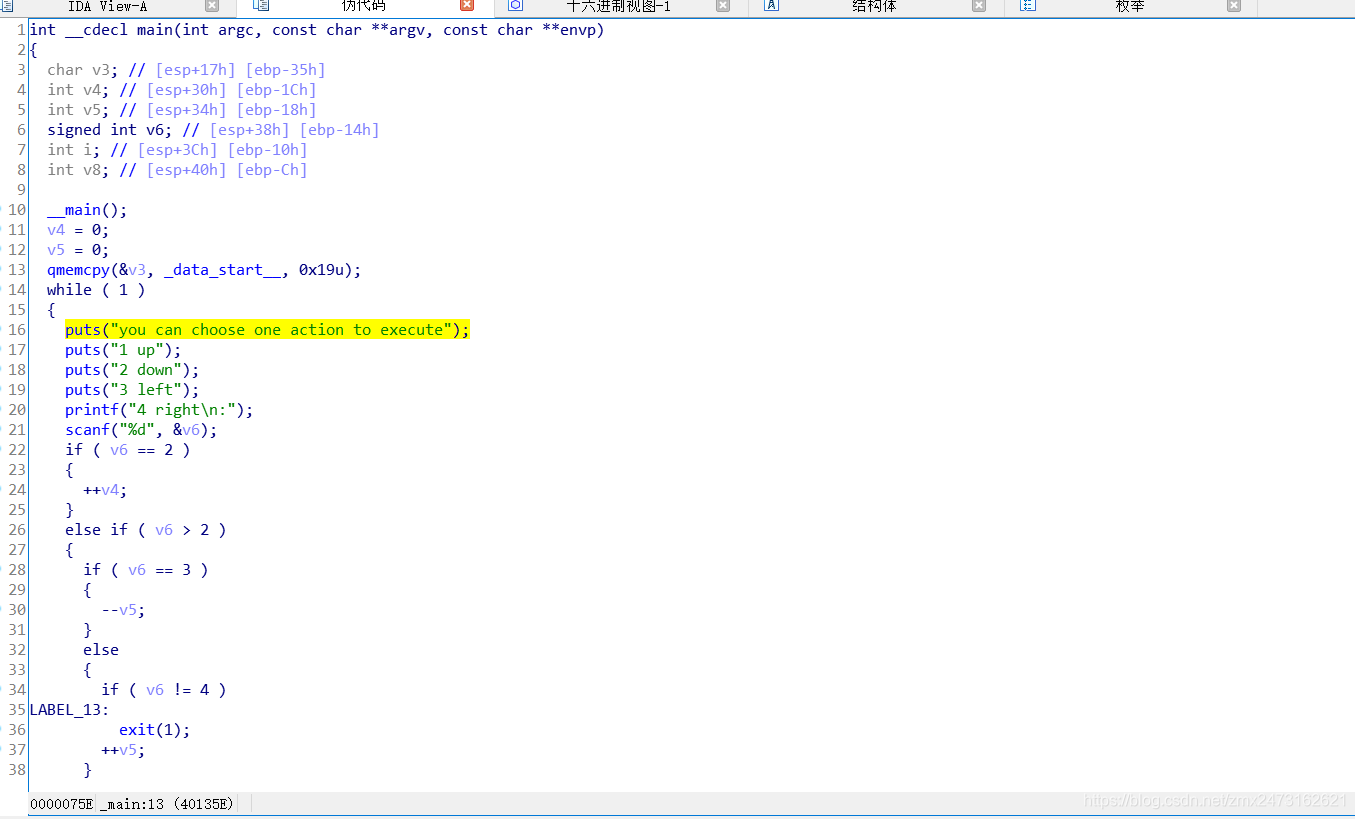Click the enums tab list icon
This screenshot has height=819, width=1355.
click(1027, 6)
